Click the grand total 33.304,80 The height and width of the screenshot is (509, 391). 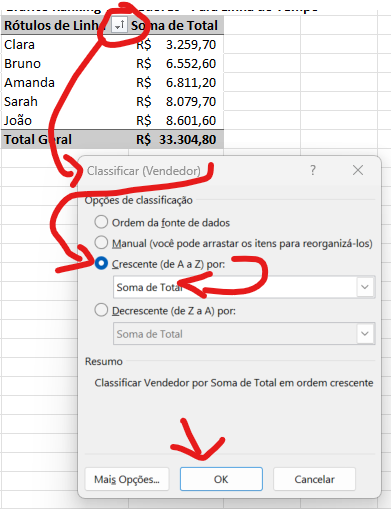coord(188,140)
